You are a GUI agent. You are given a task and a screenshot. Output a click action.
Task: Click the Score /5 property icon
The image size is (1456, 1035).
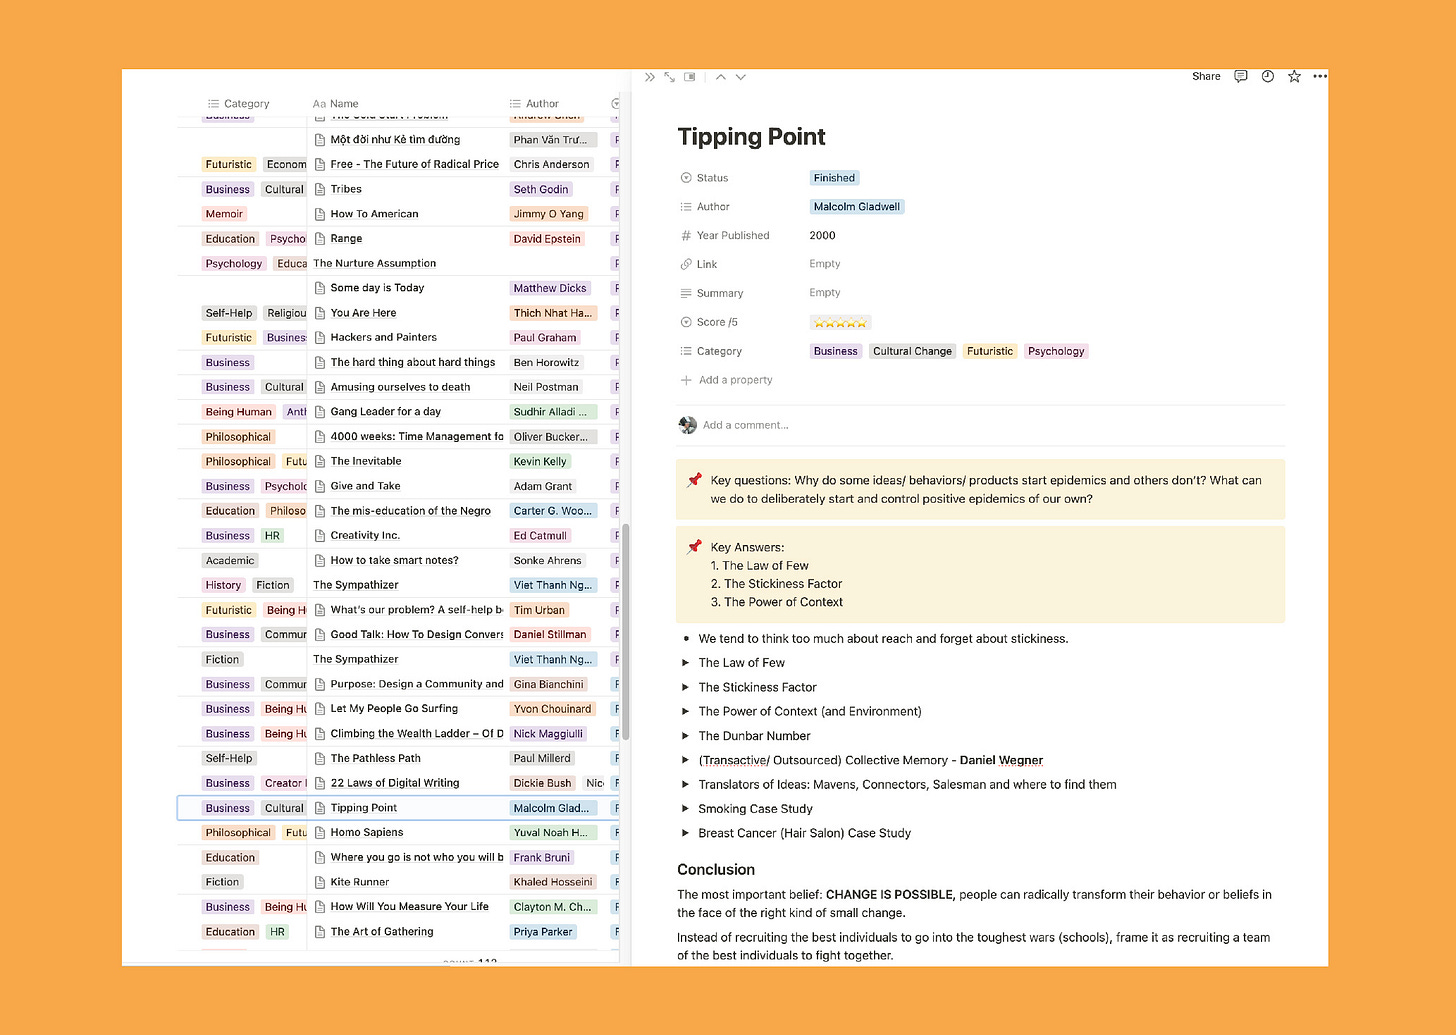(686, 322)
